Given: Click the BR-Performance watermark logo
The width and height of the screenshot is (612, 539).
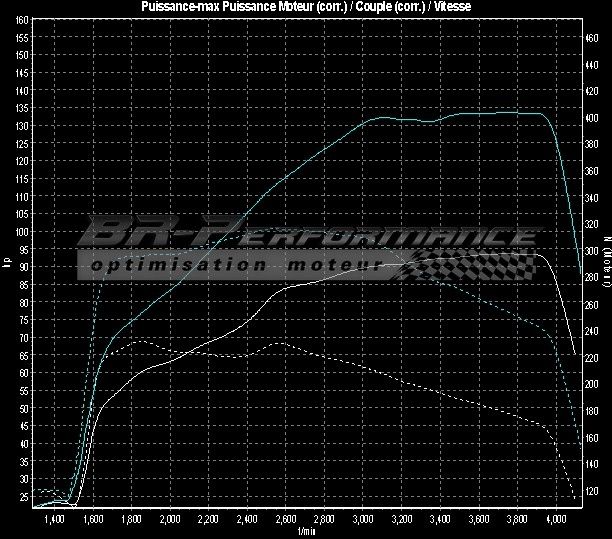Looking at the screenshot, I should click(310, 233).
